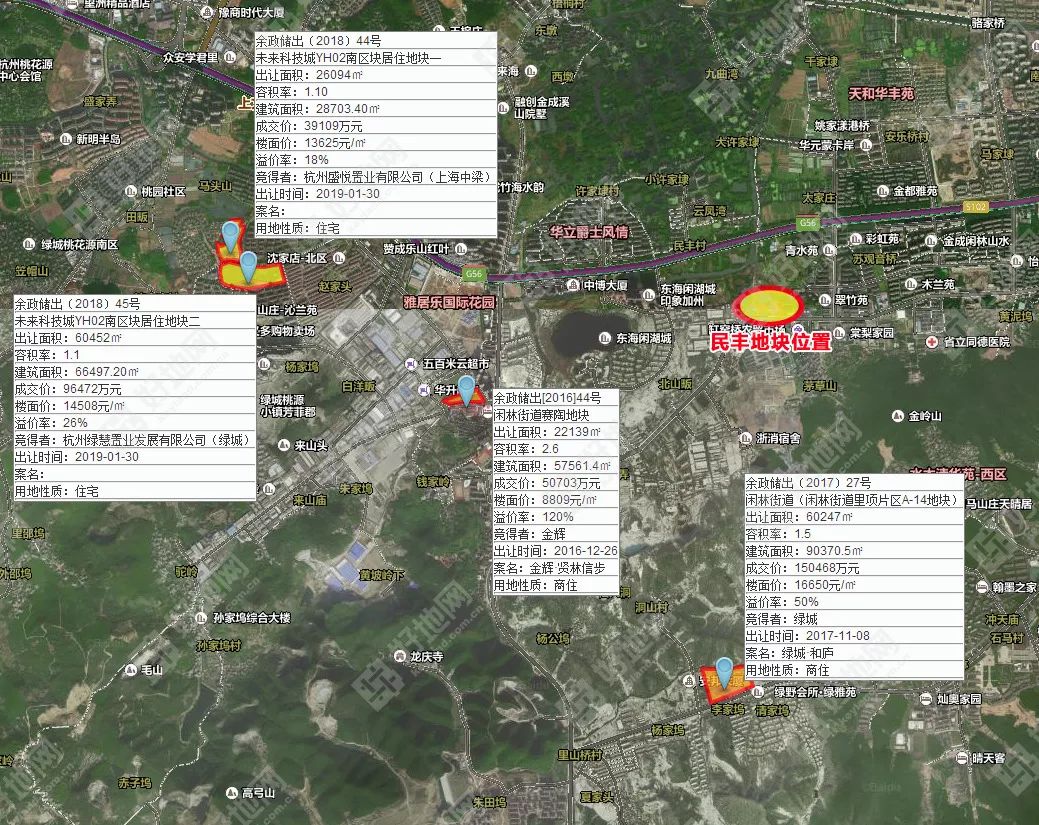Image resolution: width=1039 pixels, height=825 pixels.
Task: Click the map label 赞成乐山红叶
Action: pyautogui.click(x=415, y=249)
